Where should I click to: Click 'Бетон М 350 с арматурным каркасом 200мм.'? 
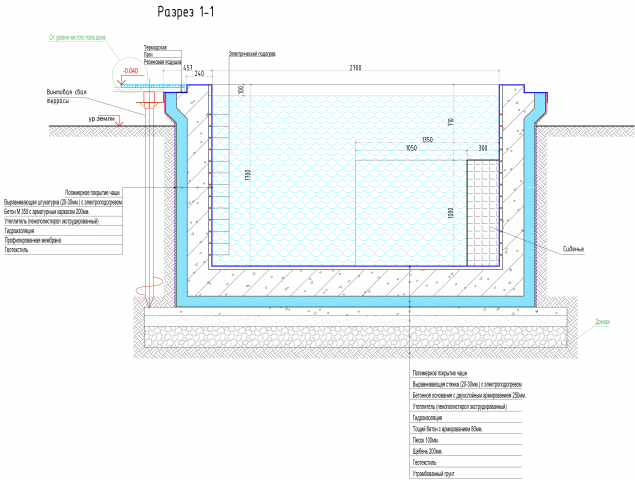tap(47, 212)
